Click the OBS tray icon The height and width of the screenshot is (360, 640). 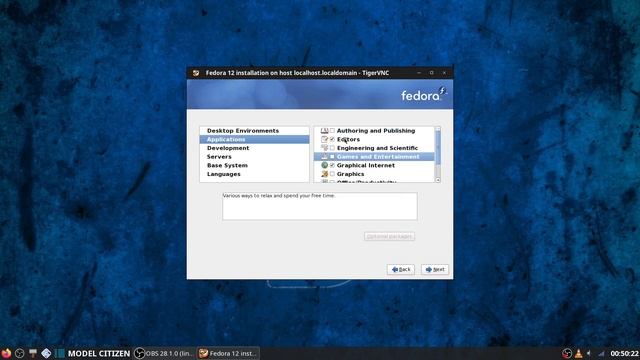click(x=567, y=353)
